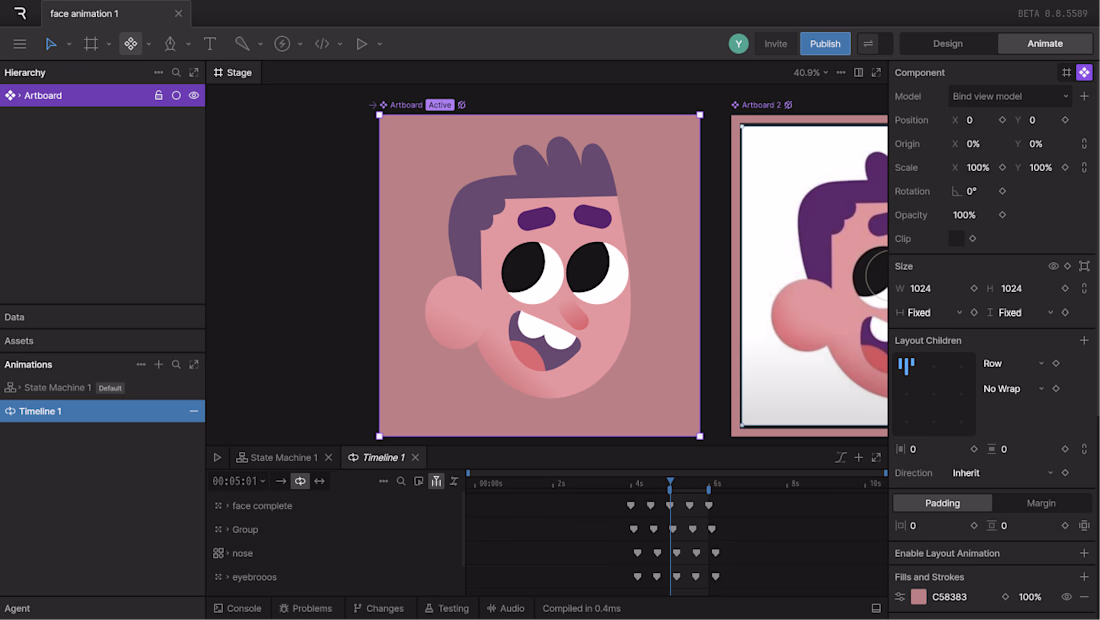Viewport: 1100px width, 620px height.
Task: Select Timeline 1 in Animations list
Action: [102, 411]
